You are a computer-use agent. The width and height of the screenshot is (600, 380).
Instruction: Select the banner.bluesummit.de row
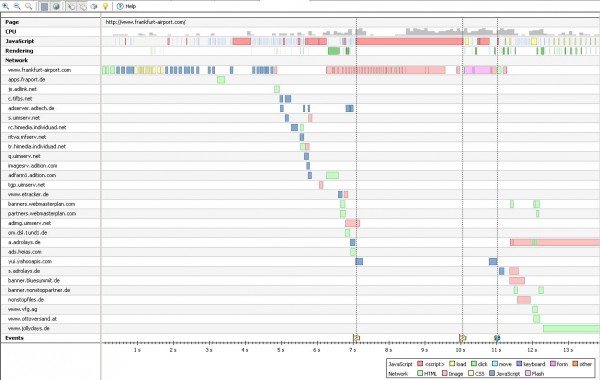tap(34, 281)
